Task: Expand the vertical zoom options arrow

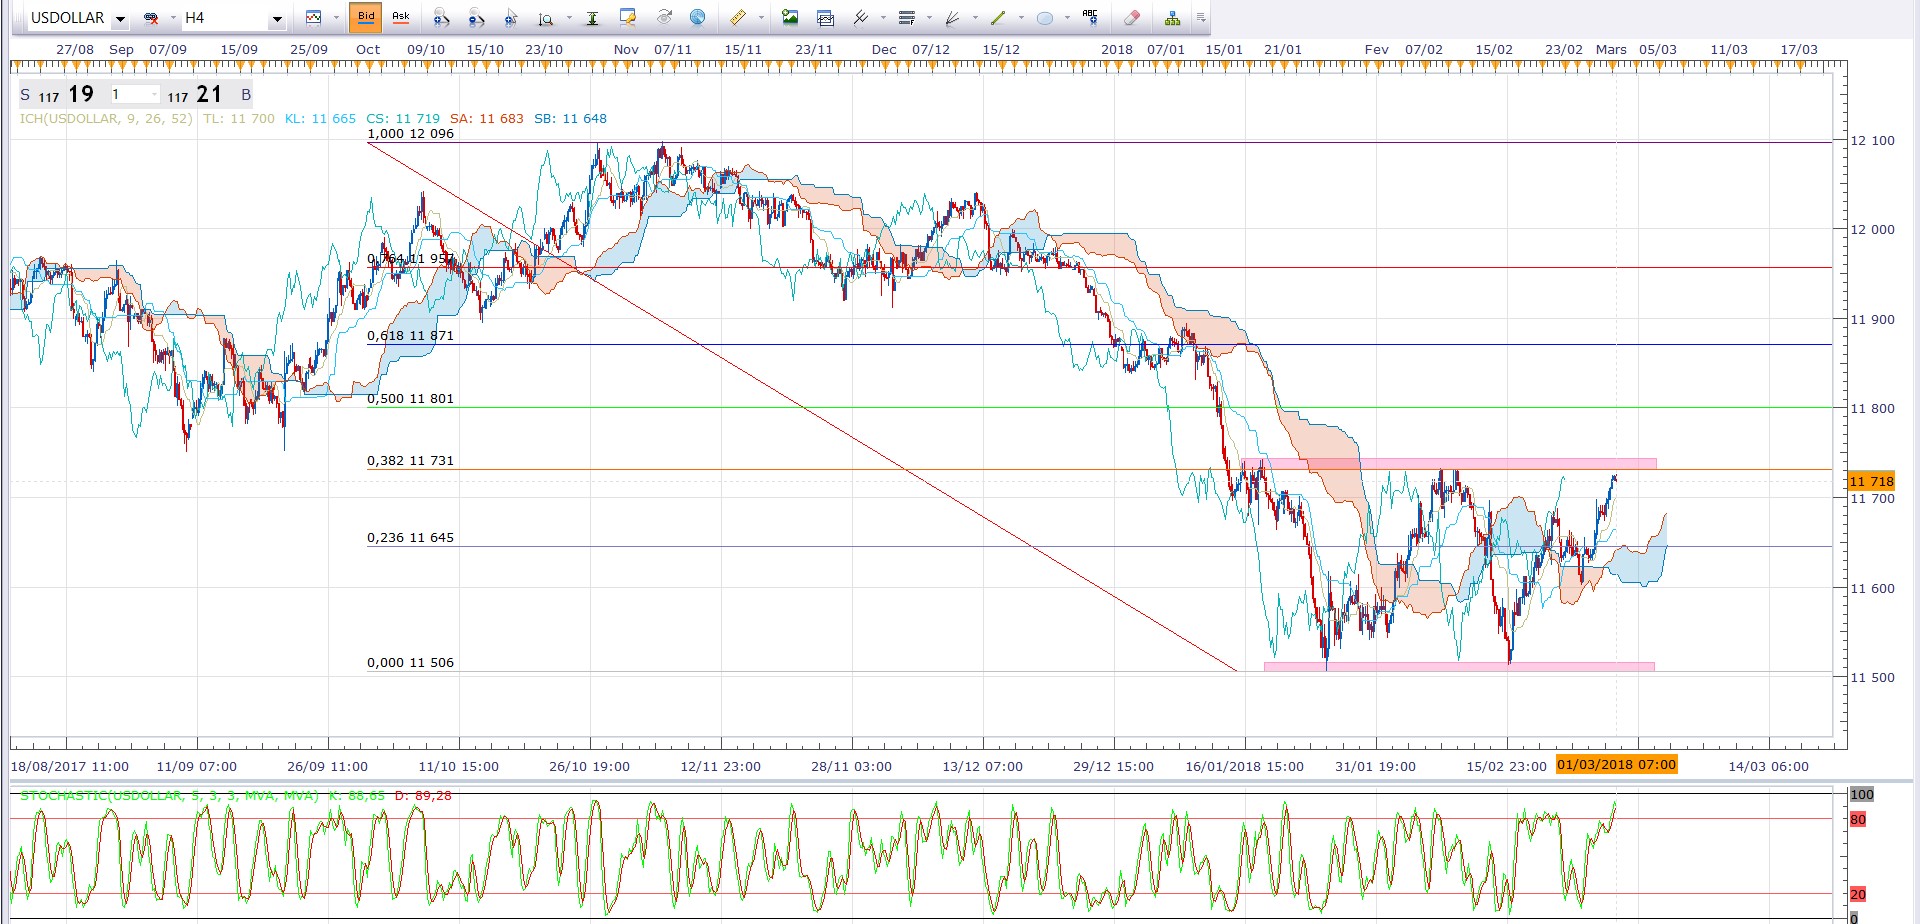Action: coord(569,18)
